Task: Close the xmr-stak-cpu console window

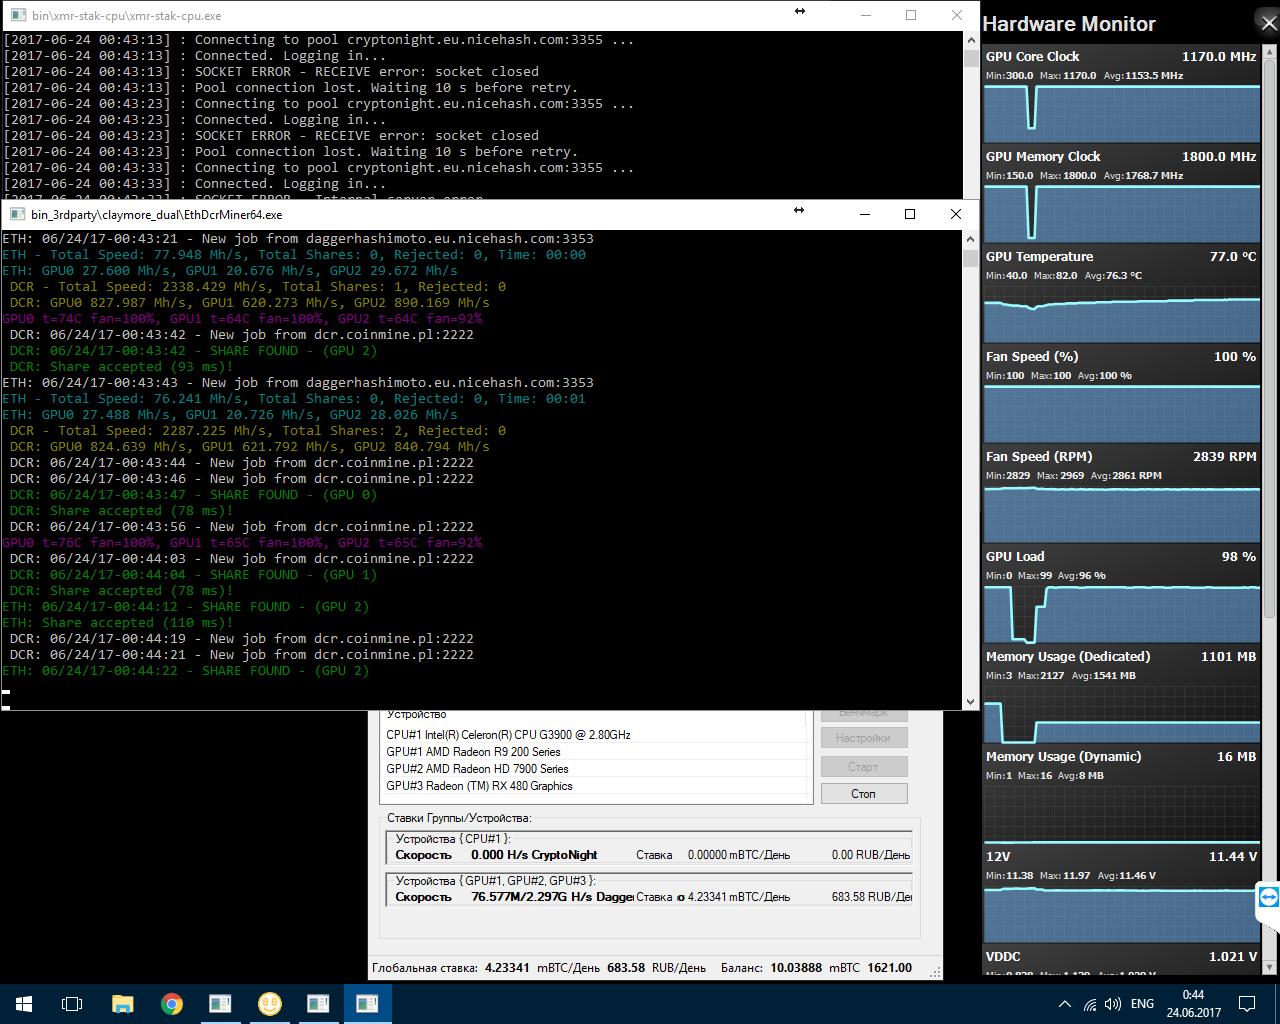Action: [957, 15]
